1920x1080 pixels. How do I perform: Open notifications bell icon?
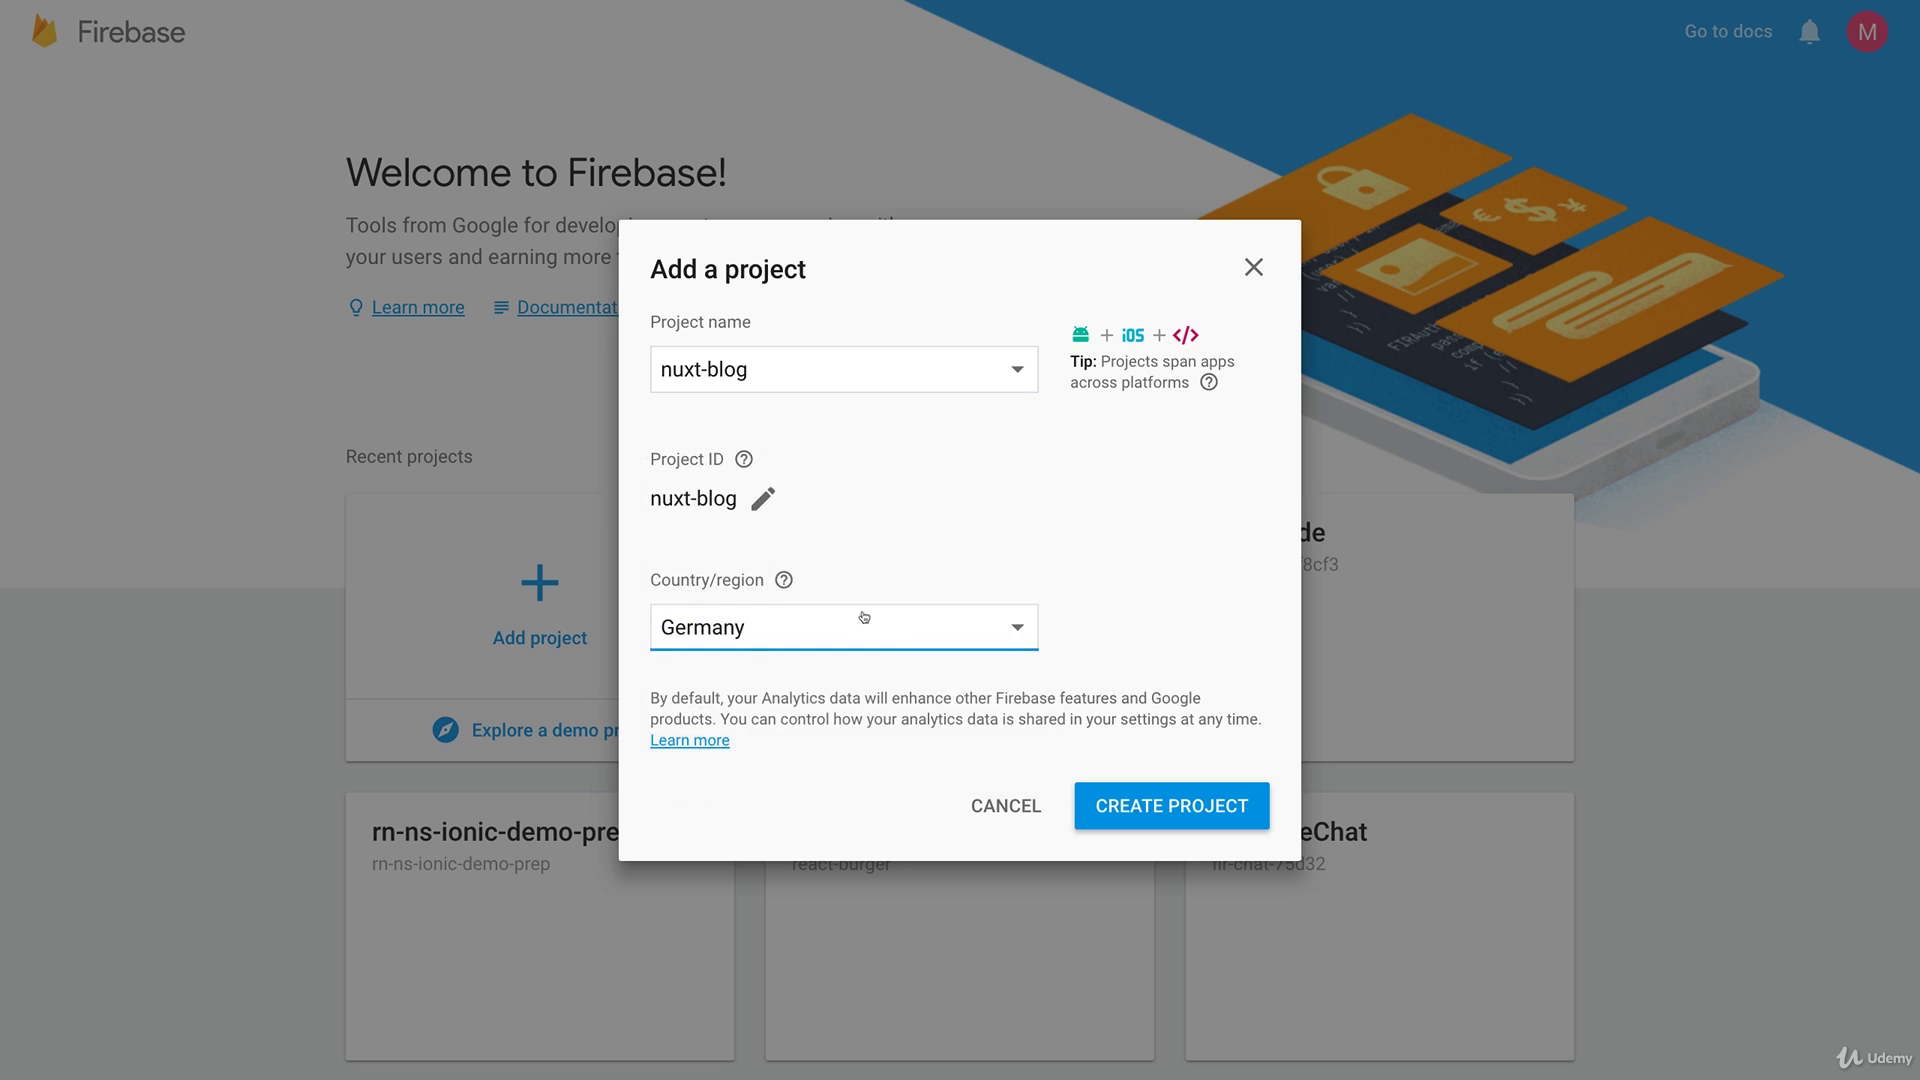point(1809,32)
